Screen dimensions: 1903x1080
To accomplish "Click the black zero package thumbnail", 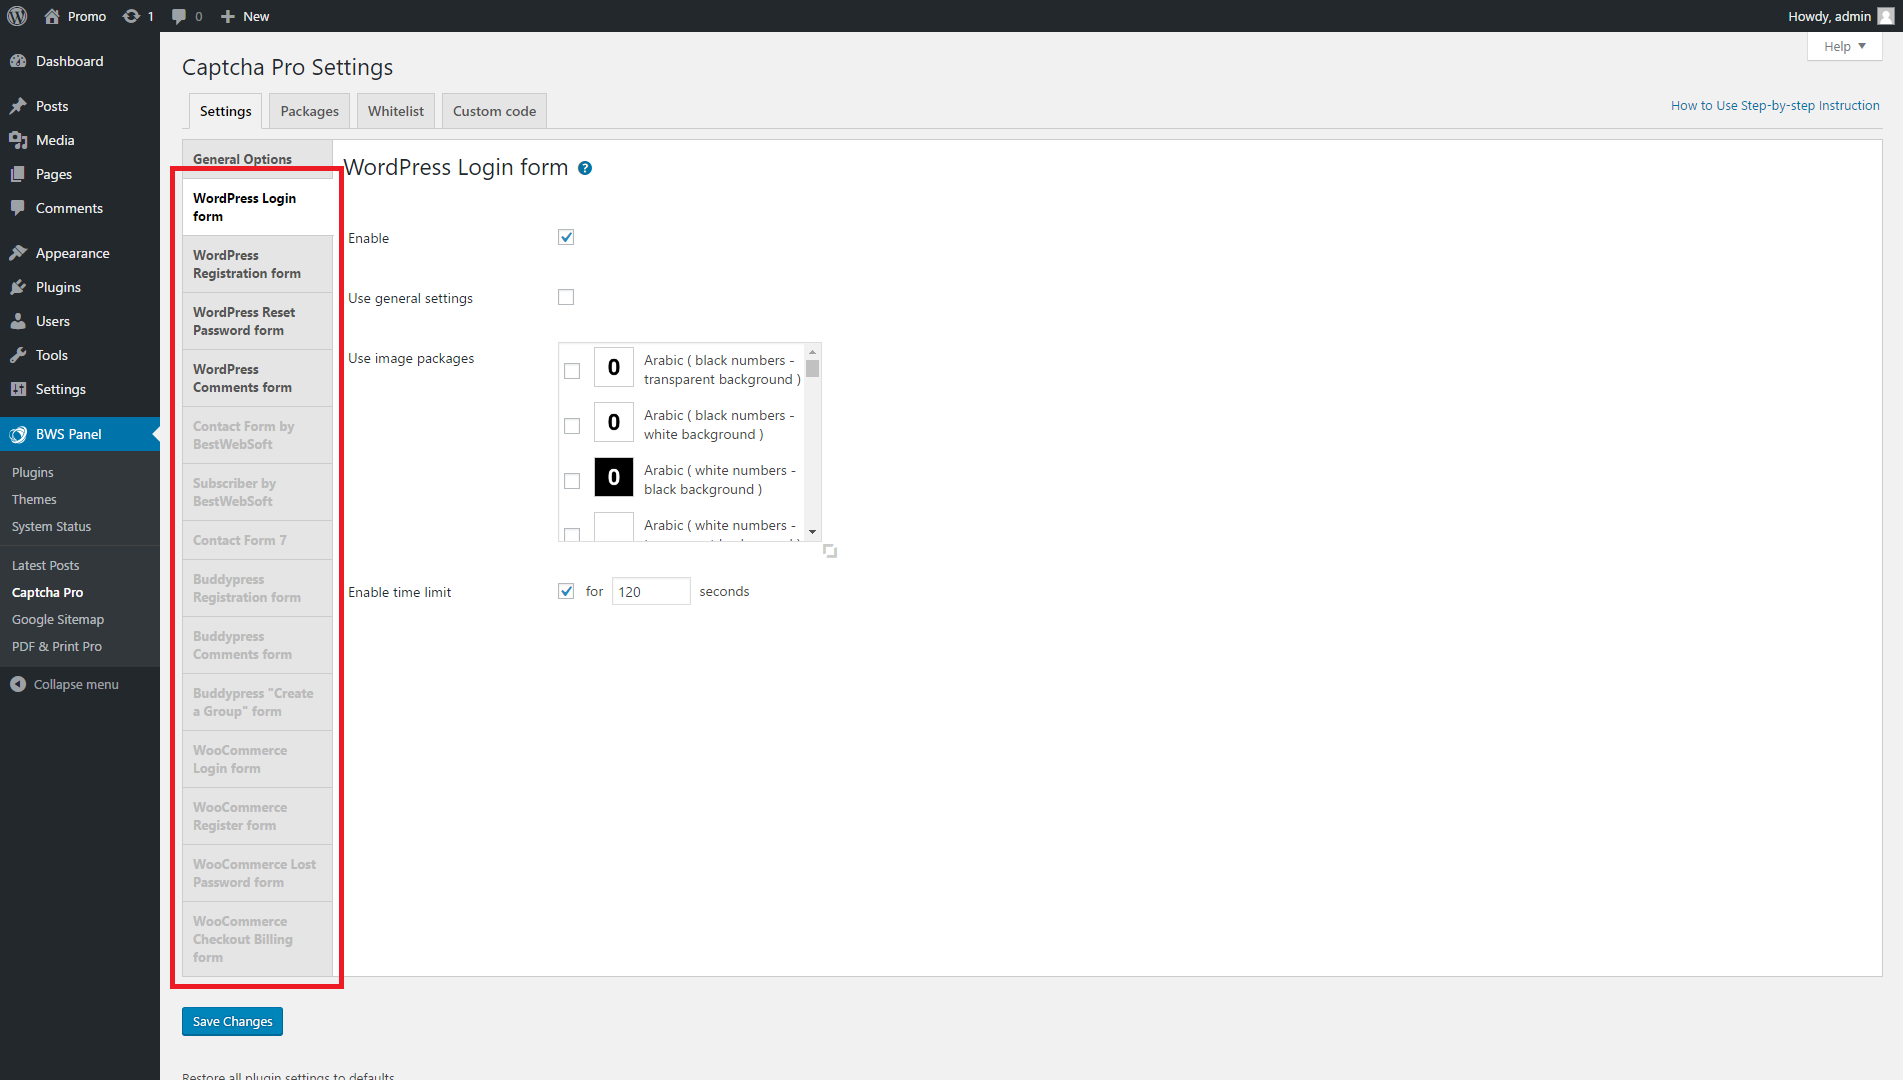I will point(614,477).
